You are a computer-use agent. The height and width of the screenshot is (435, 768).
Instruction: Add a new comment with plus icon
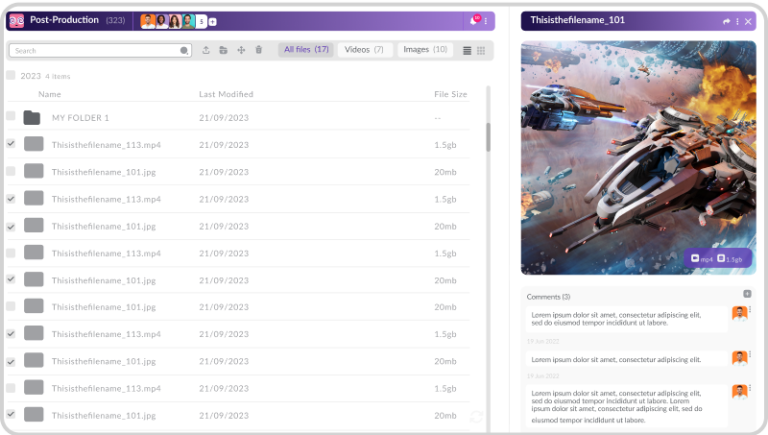pyautogui.click(x=747, y=294)
